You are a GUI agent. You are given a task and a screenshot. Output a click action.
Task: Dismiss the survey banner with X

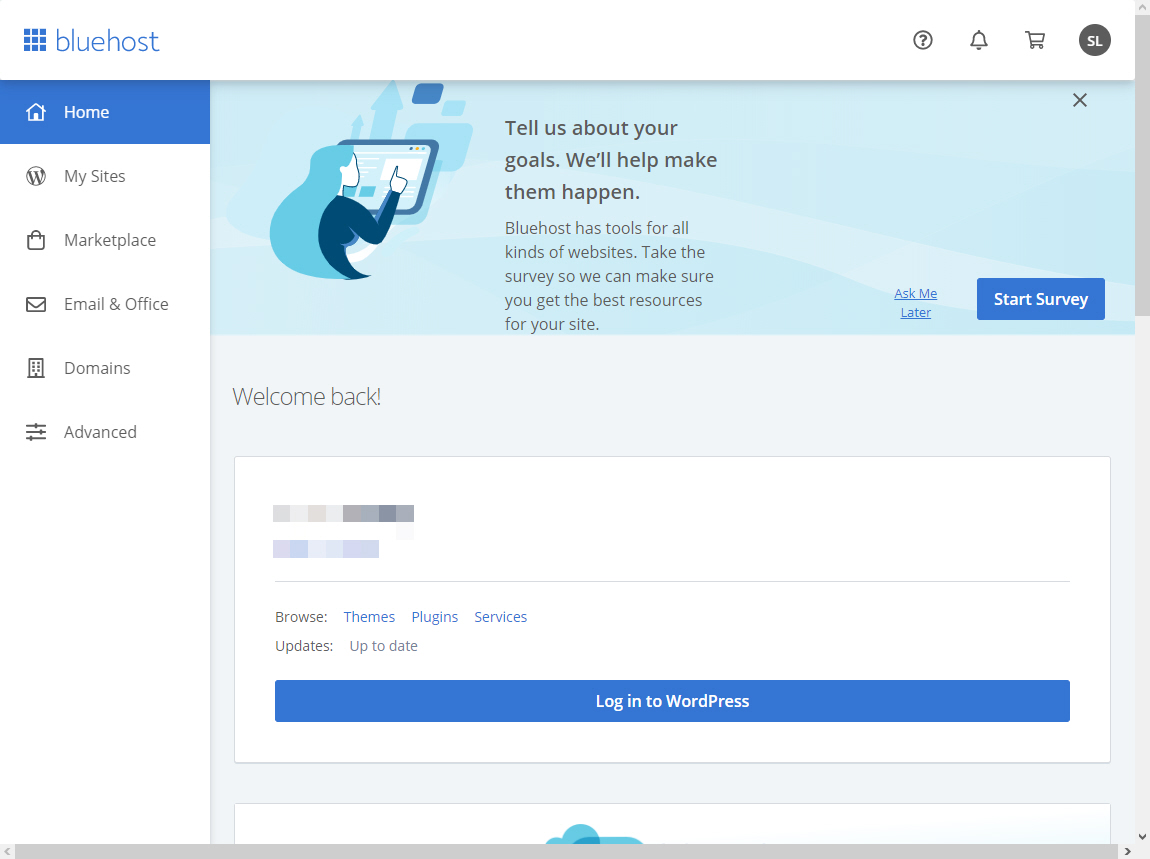[x=1080, y=100]
